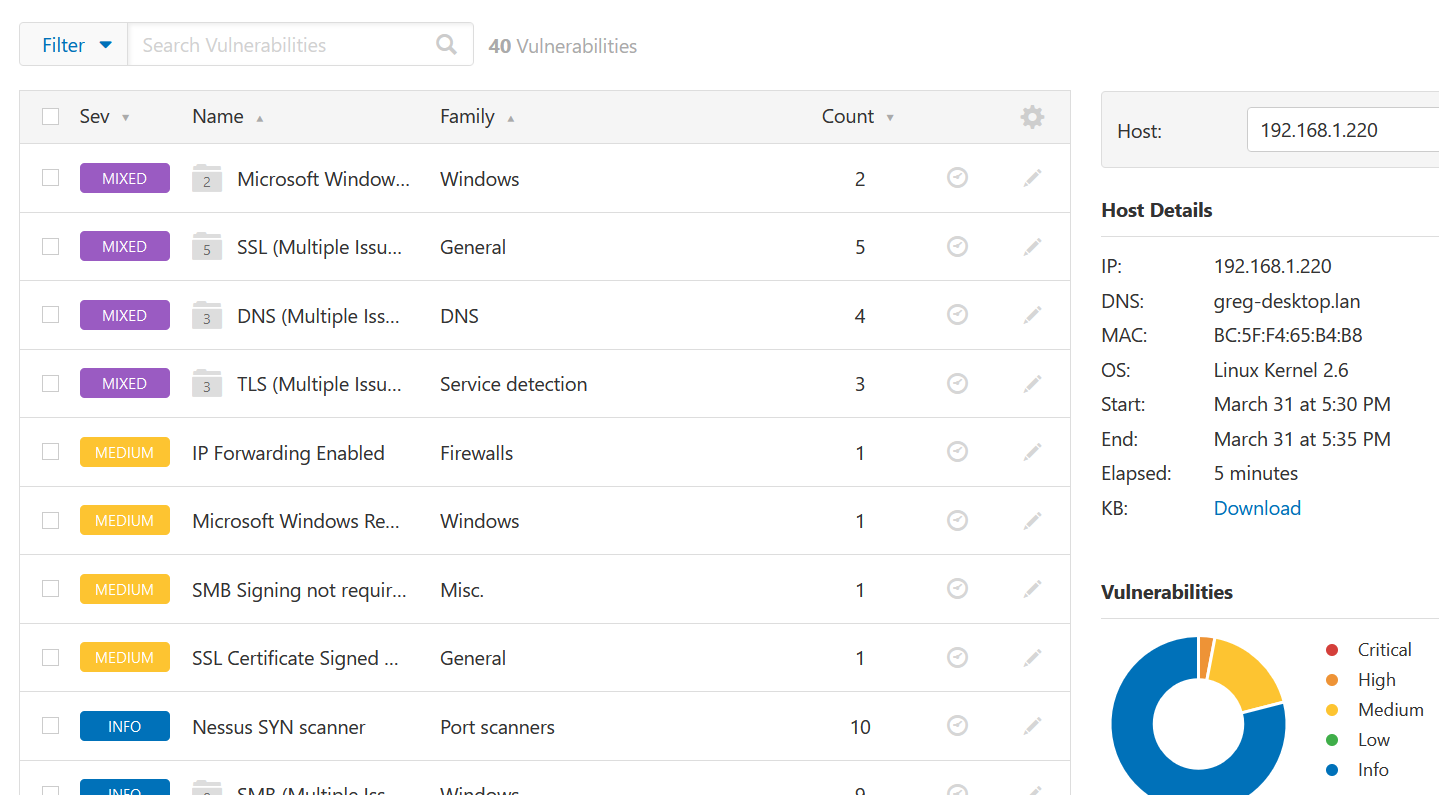Screen dimensions: 1439x795
Task: Sort table by Family column header
Action: point(467,117)
